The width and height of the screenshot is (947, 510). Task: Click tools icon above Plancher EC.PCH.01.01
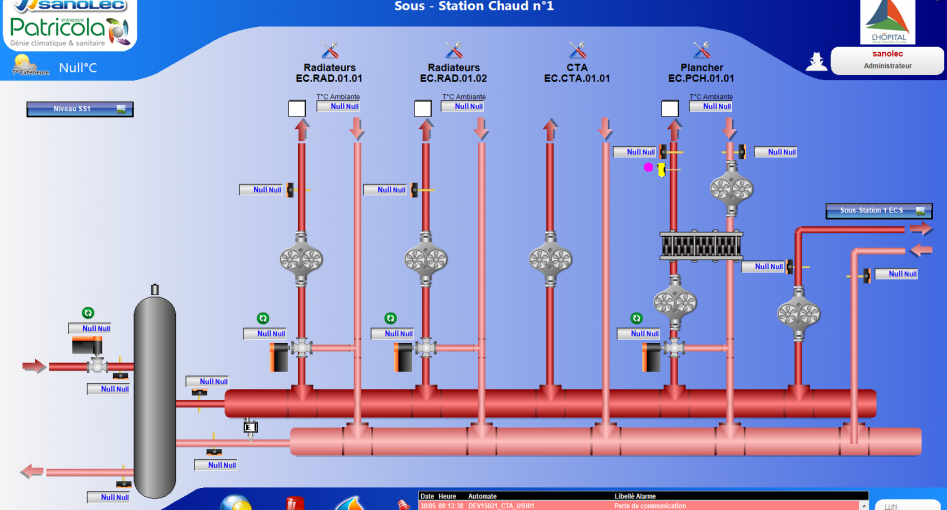point(701,51)
